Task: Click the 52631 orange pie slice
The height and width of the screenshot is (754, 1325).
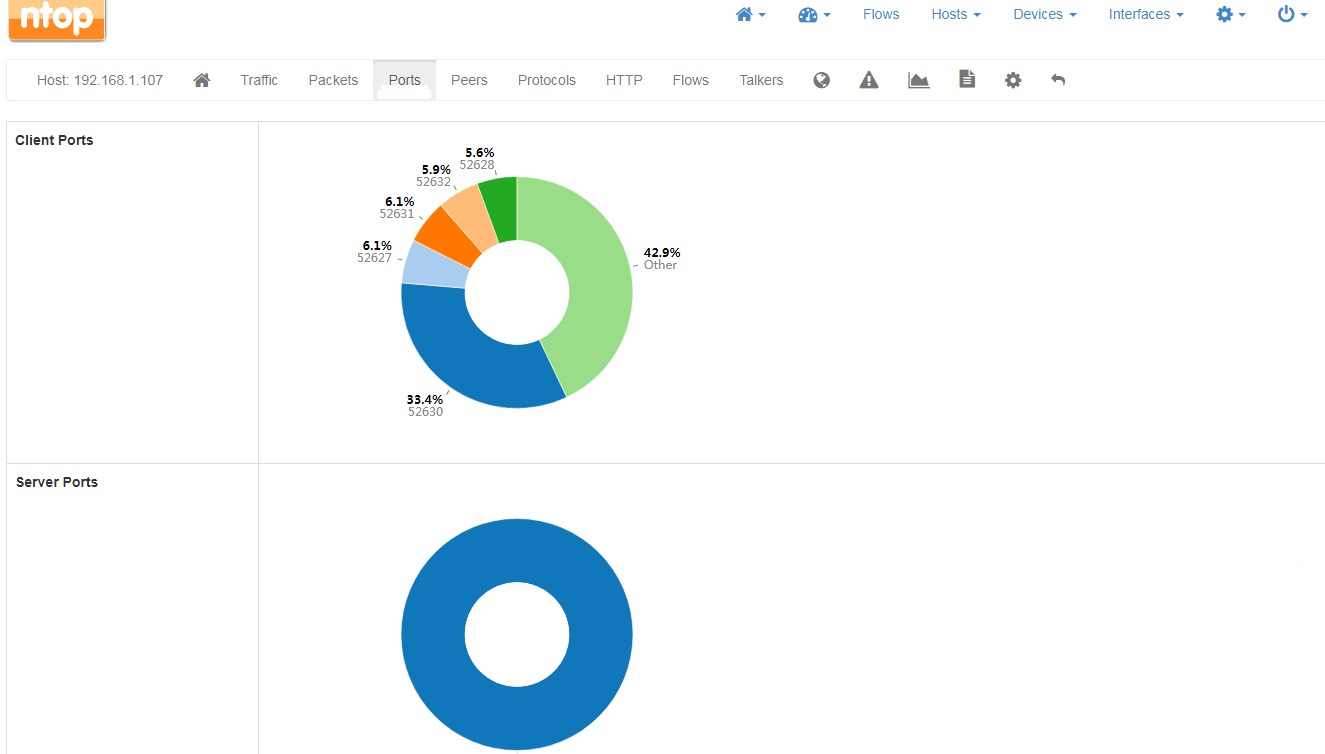Action: (x=448, y=236)
